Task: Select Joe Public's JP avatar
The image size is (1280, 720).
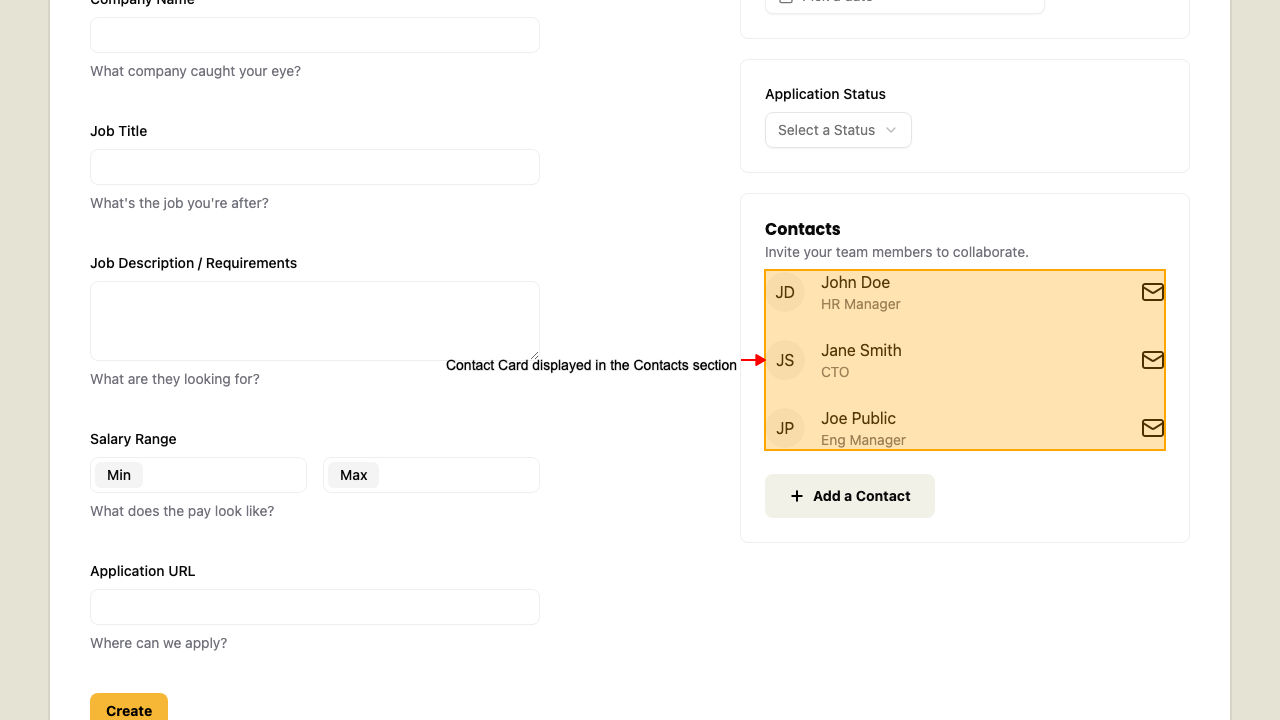Action: coord(786,427)
